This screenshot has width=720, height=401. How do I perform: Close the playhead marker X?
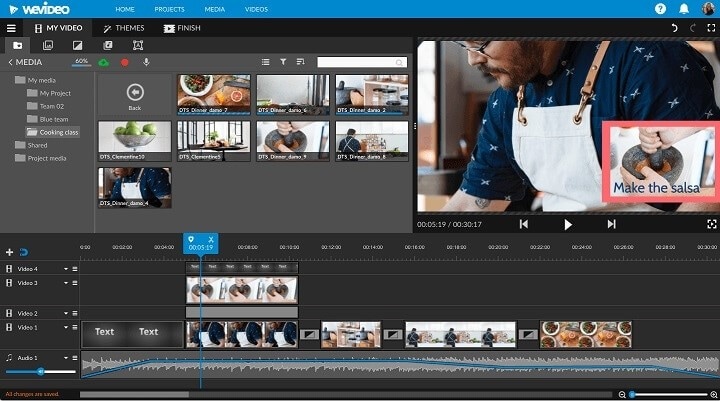(211, 239)
